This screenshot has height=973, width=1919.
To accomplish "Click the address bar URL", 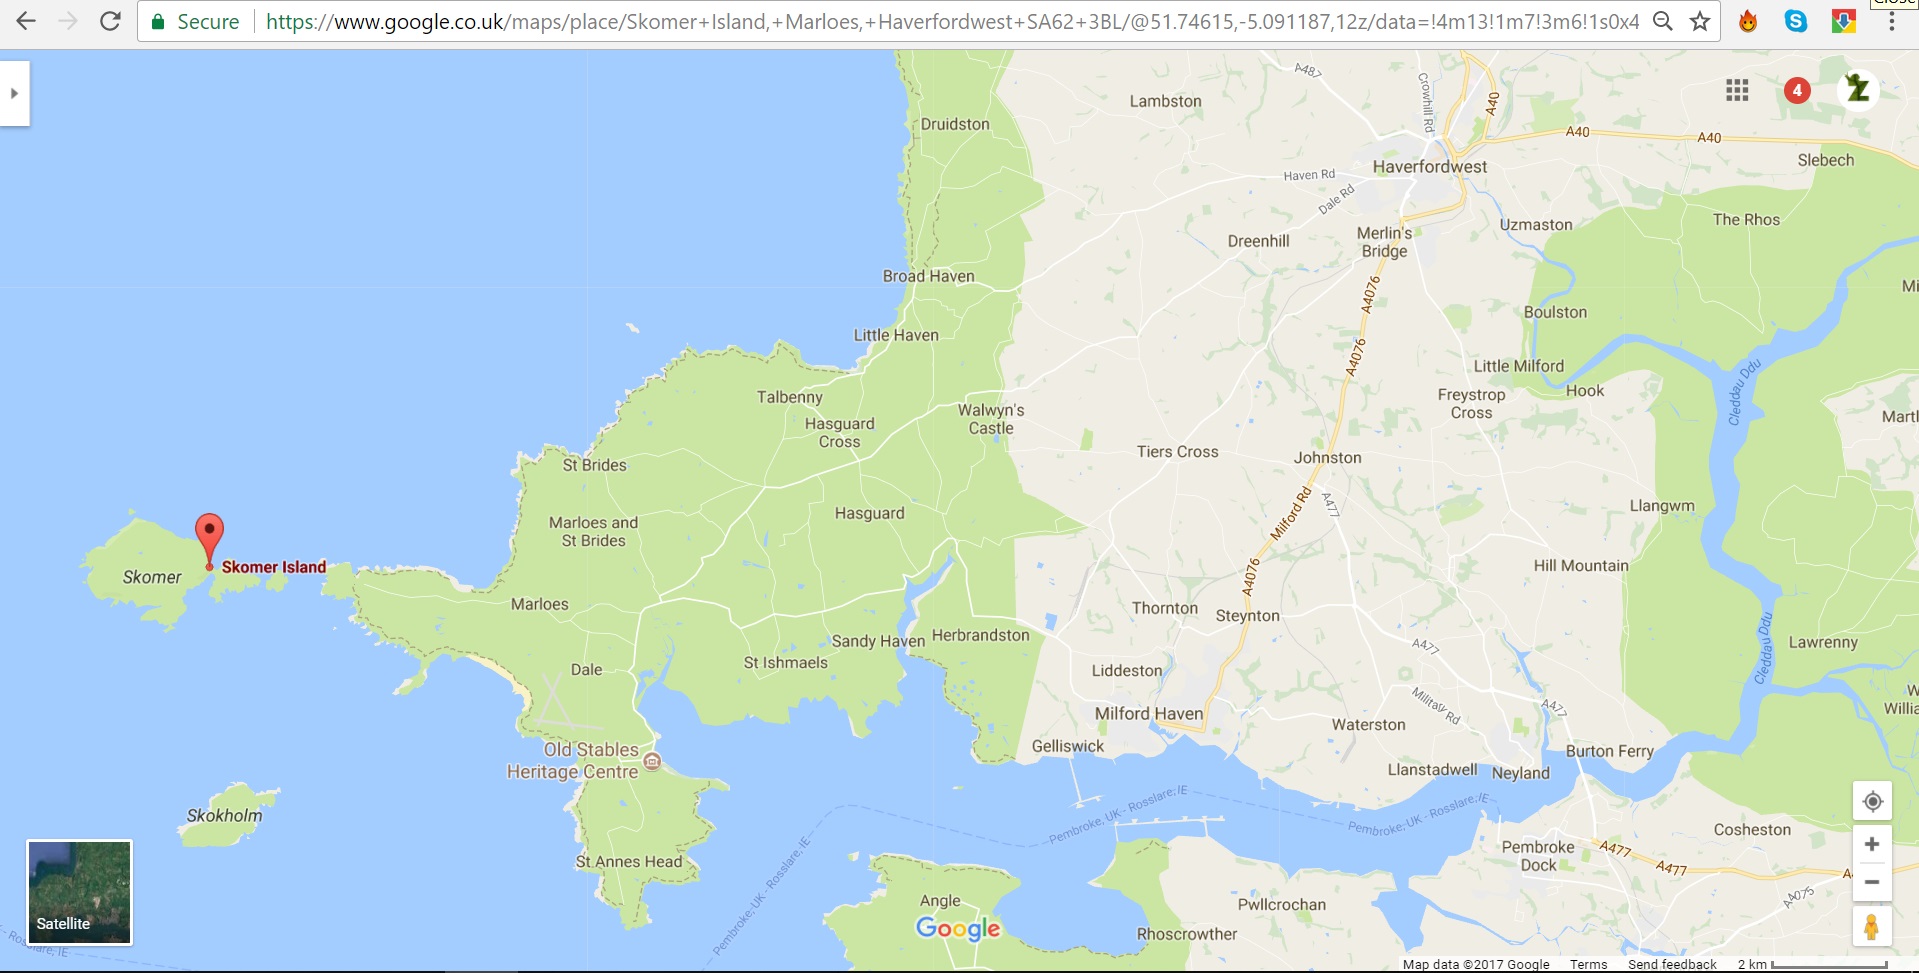I will (x=950, y=21).
